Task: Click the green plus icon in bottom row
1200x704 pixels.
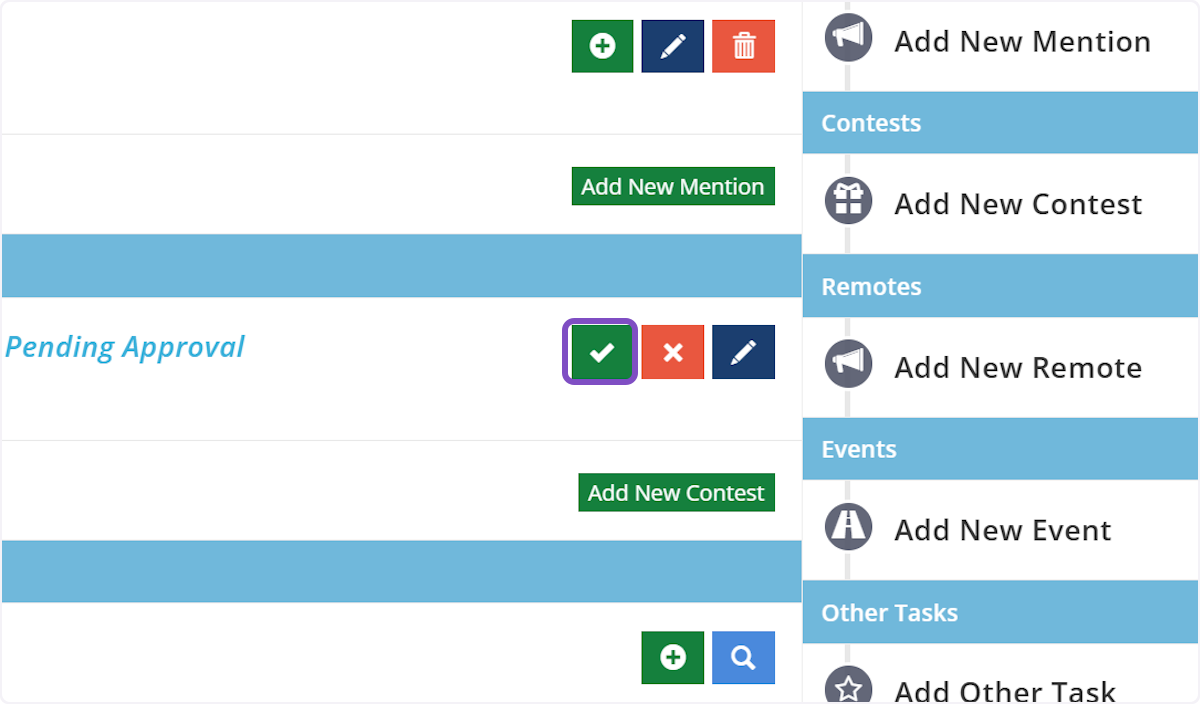Action: tap(673, 657)
